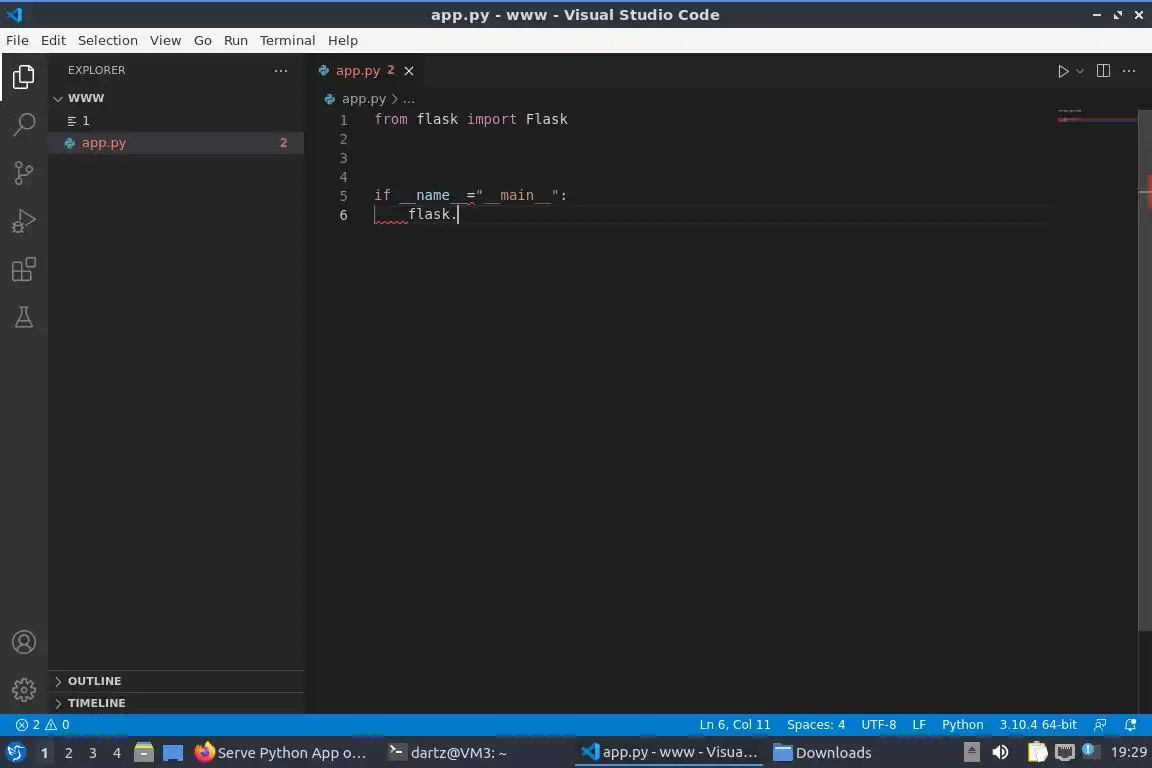Change end of line sequence LF
Image resolution: width=1152 pixels, height=768 pixels.
click(x=919, y=725)
